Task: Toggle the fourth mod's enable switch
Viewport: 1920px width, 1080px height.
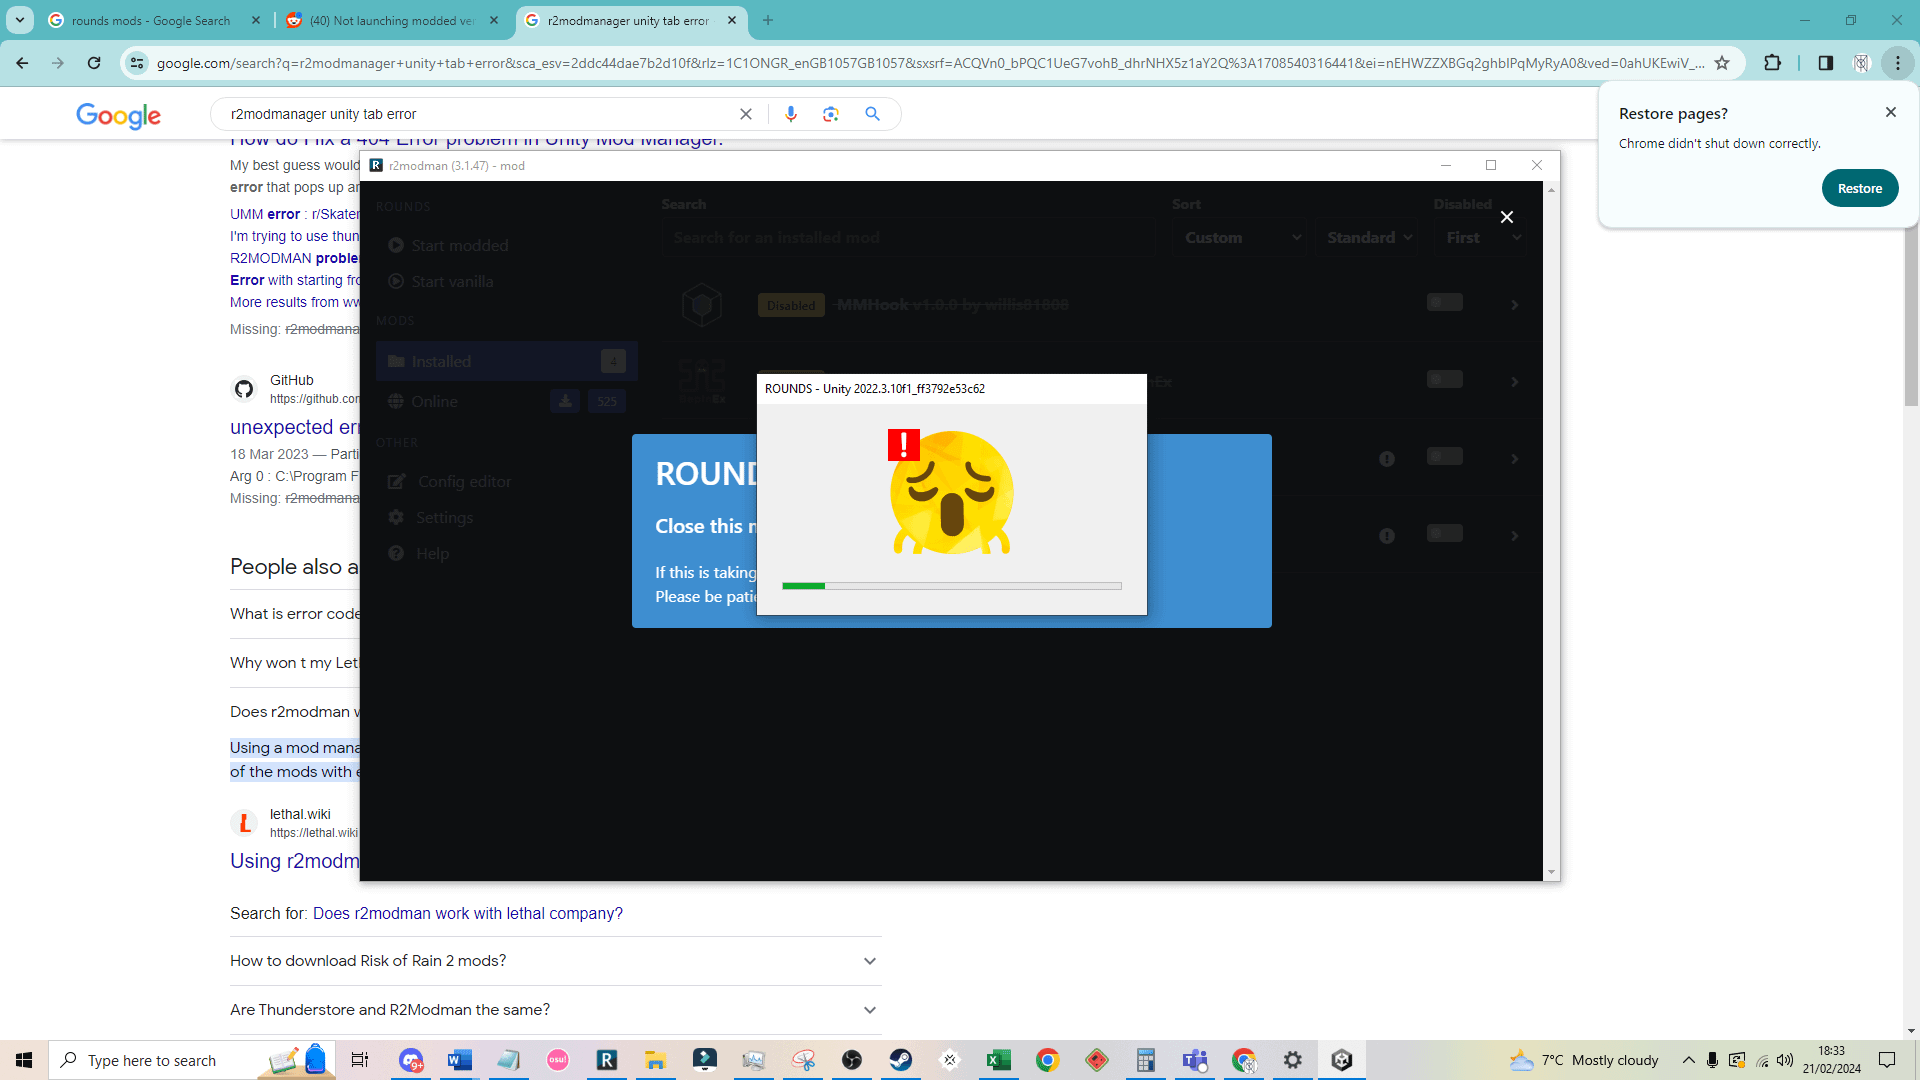Action: (1444, 533)
